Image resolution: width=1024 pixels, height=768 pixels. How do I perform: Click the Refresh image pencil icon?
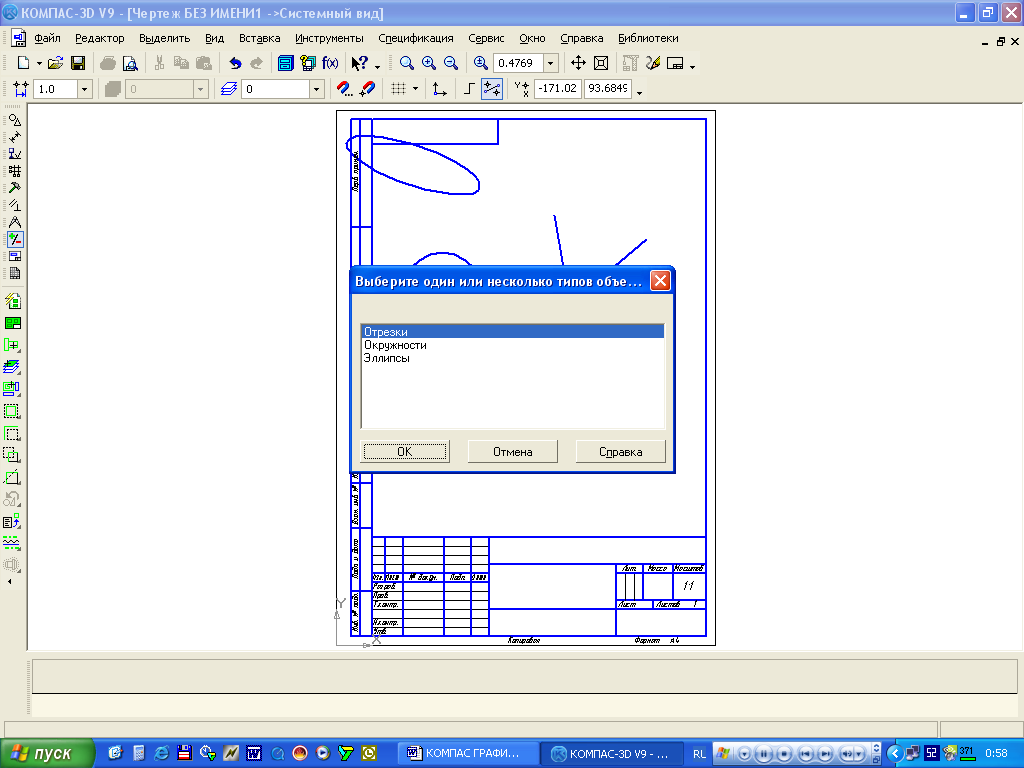pyautogui.click(x=652, y=63)
